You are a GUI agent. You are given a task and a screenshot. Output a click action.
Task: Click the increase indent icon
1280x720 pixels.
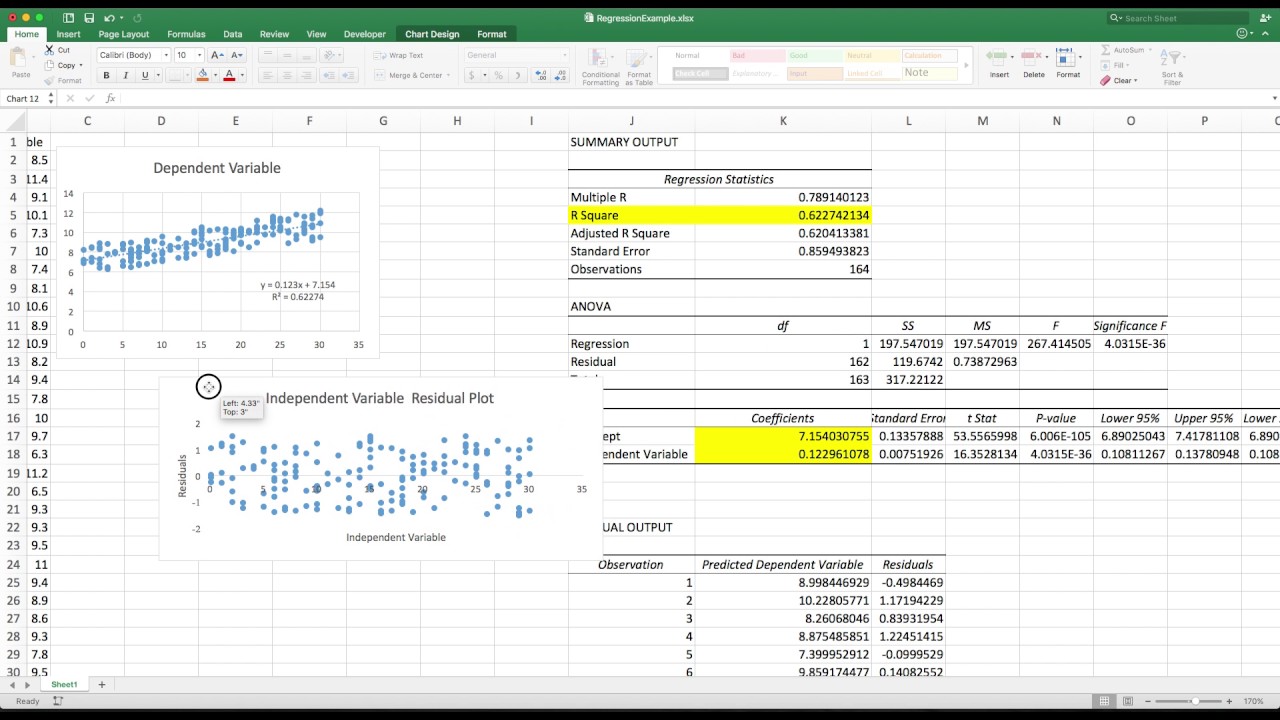pos(350,75)
